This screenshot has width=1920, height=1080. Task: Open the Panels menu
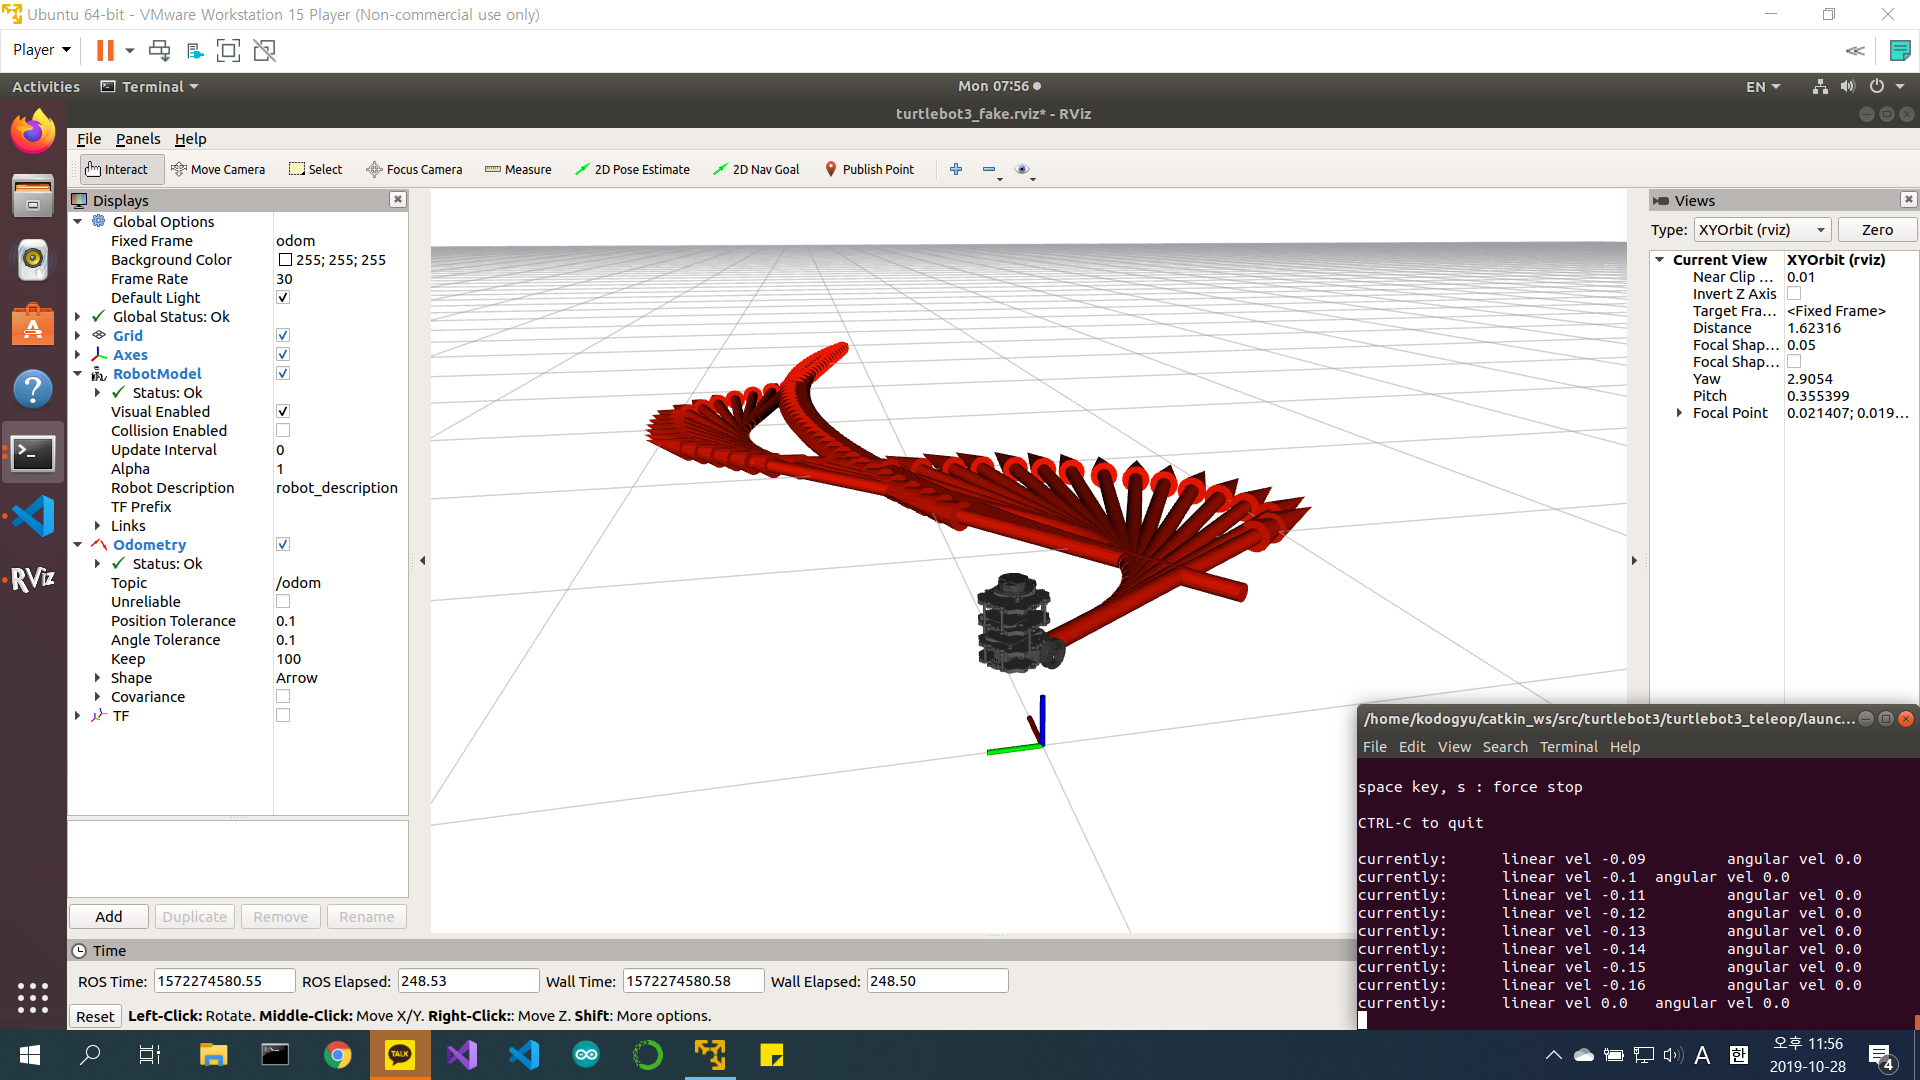(x=137, y=139)
